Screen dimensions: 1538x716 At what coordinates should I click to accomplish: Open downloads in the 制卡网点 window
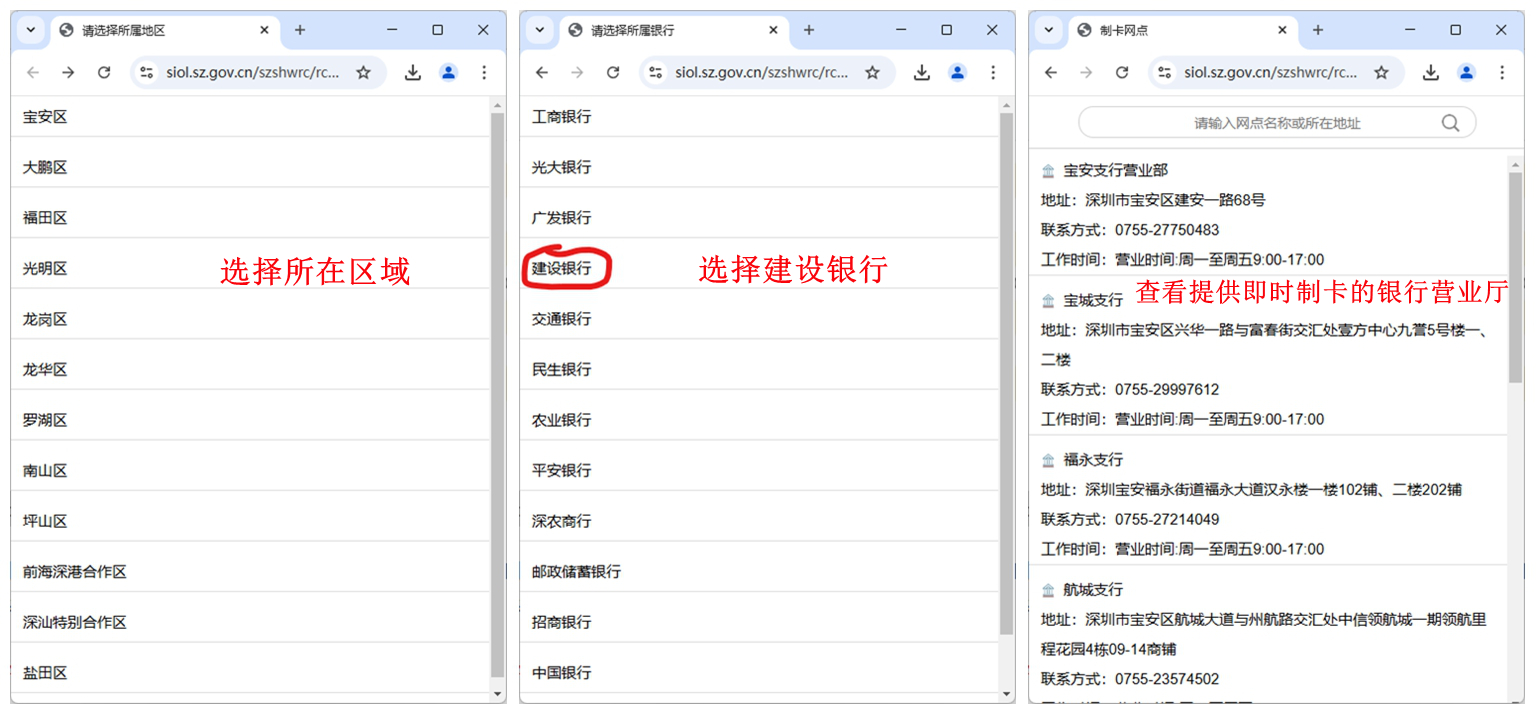coord(1431,72)
